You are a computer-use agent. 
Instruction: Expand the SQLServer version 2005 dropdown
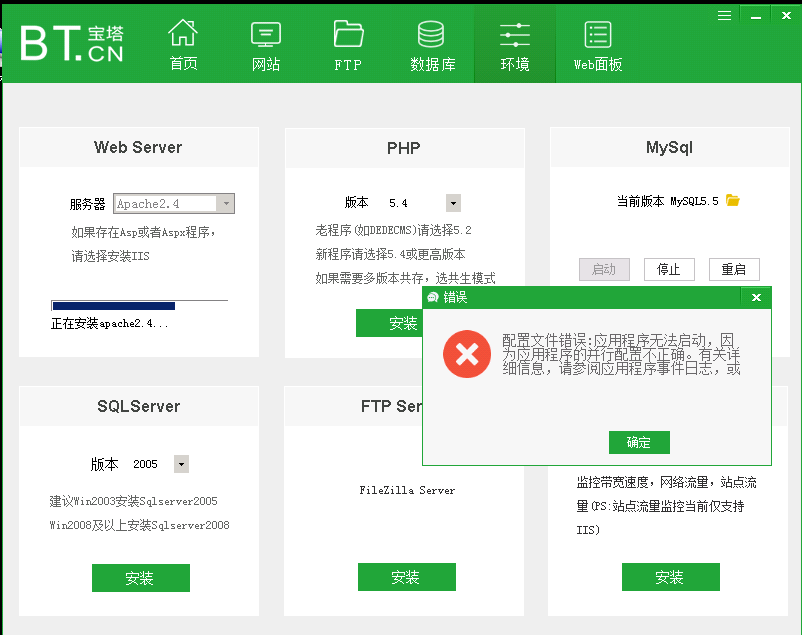pos(181,464)
